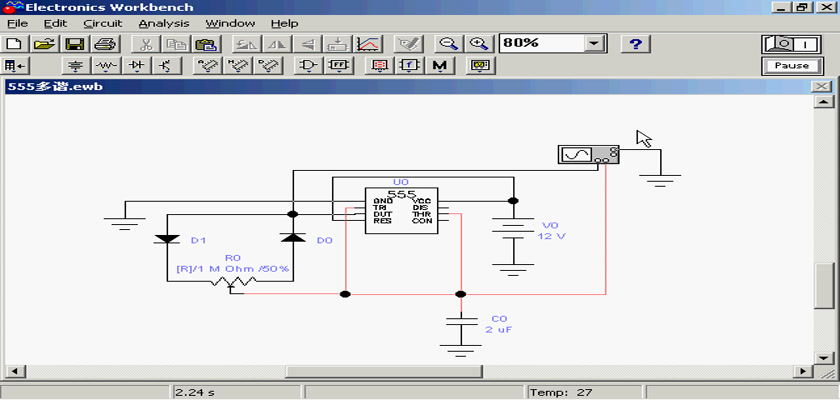Open the Digital flip-flop parts bin
The height and width of the screenshot is (400, 840).
(338, 66)
